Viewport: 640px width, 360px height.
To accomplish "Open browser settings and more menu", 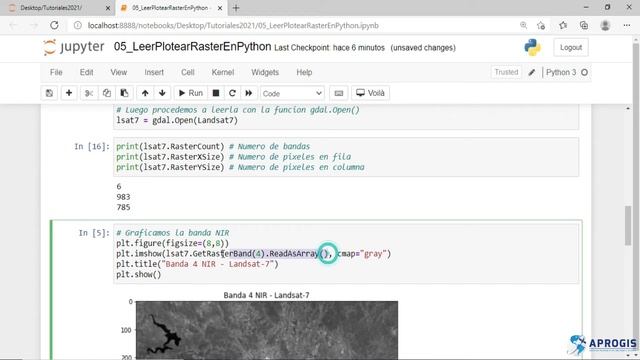I will tap(627, 25).
